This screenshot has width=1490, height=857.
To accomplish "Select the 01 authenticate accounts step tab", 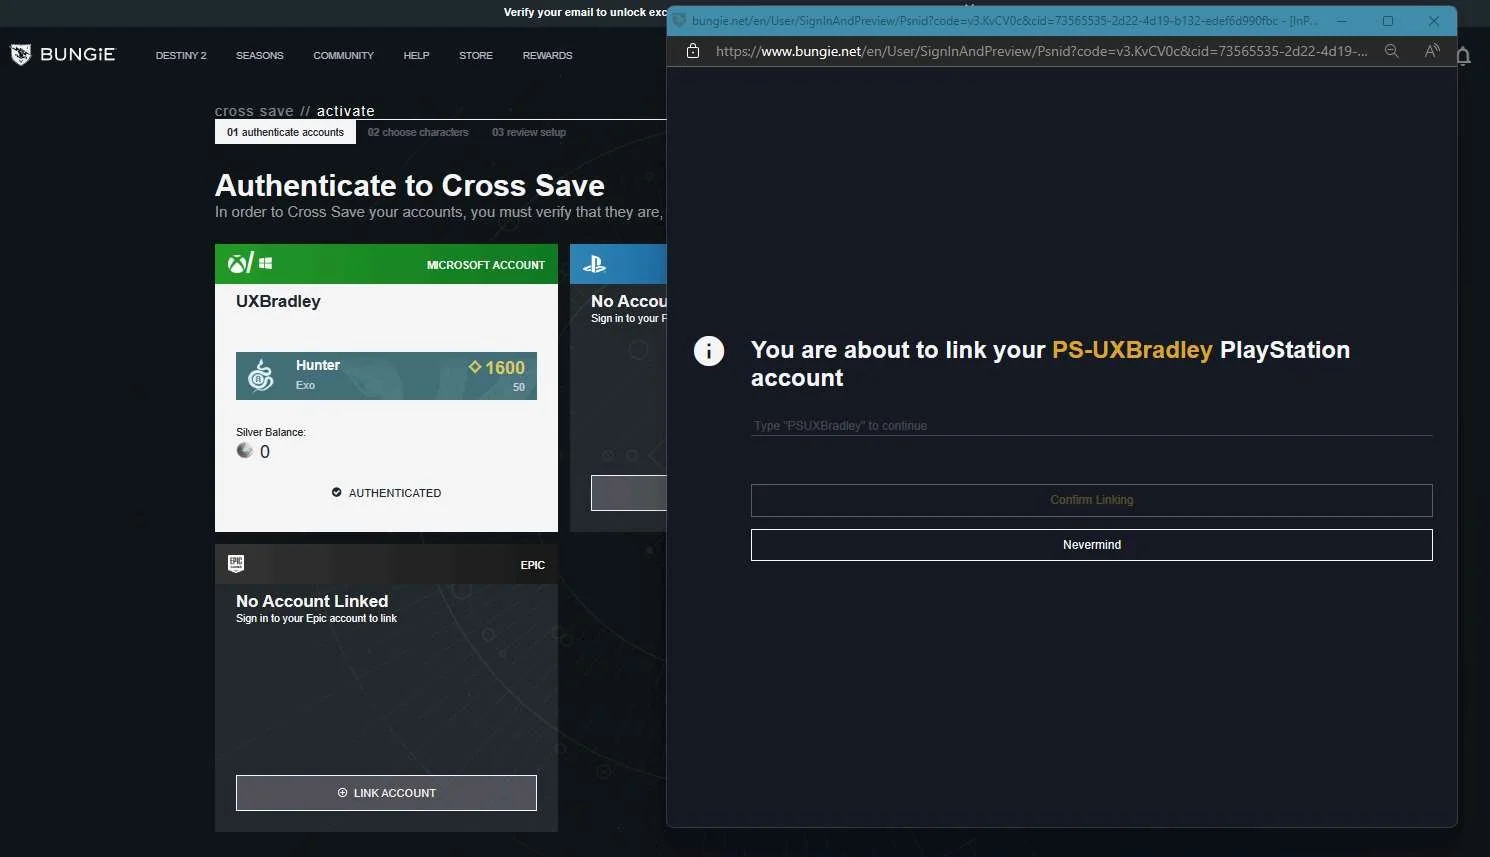I will [x=285, y=132].
